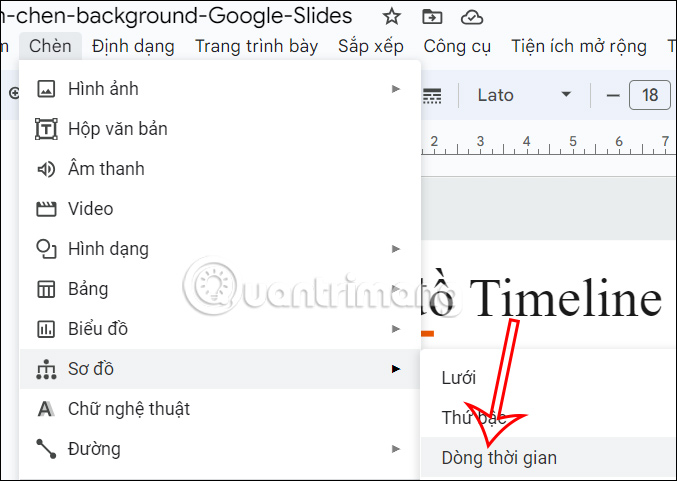Open the Định dạng menu
The height and width of the screenshot is (481, 677).
133,46
